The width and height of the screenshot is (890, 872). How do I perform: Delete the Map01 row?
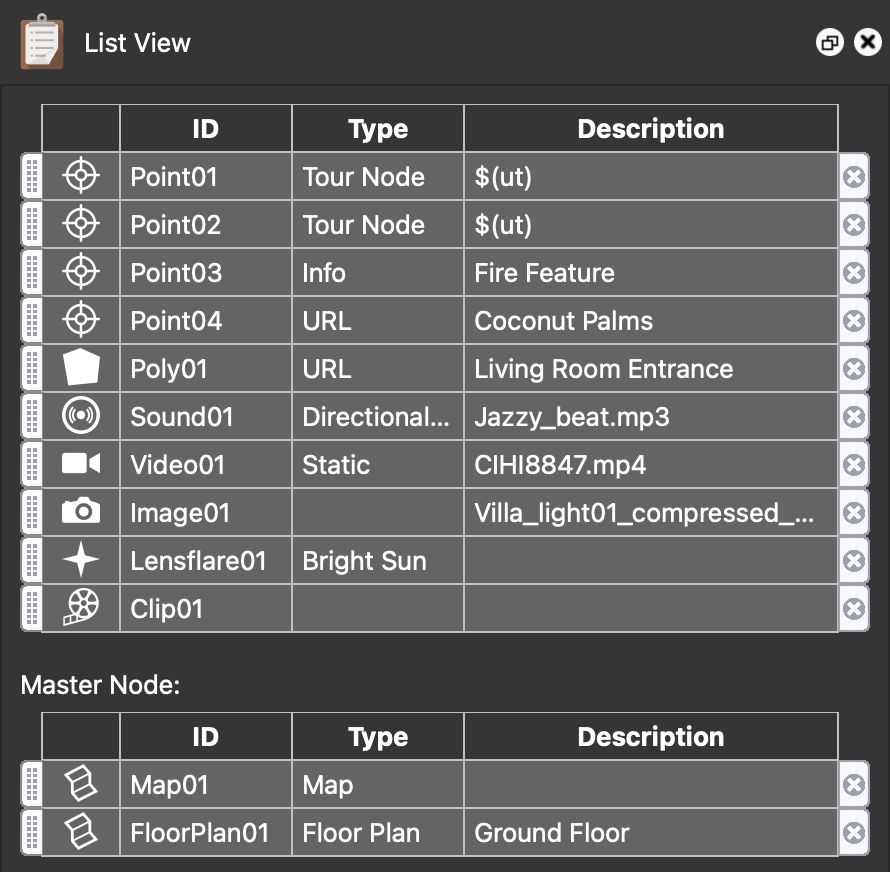pos(853,785)
